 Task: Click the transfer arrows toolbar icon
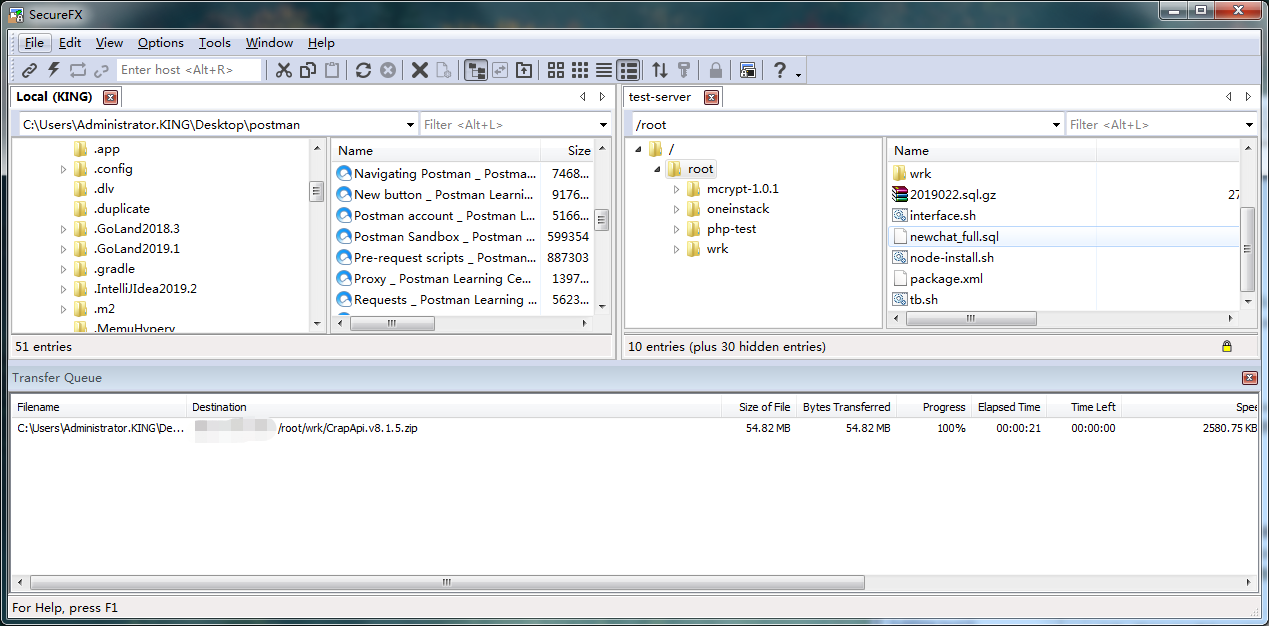pos(660,70)
